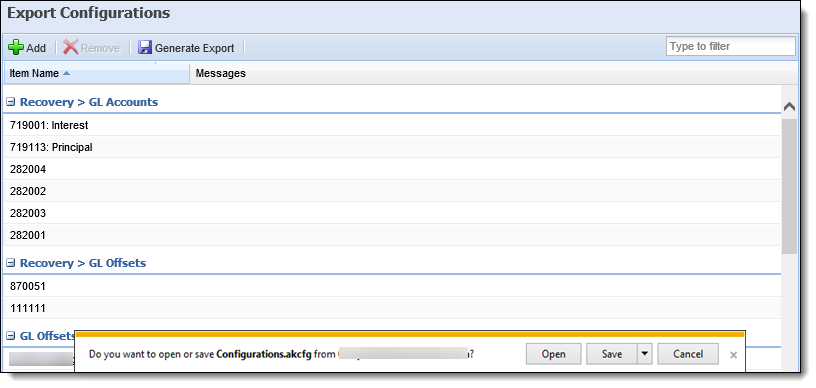Select the 719113: Principal row
This screenshot has width=816, height=388.
tap(392, 147)
